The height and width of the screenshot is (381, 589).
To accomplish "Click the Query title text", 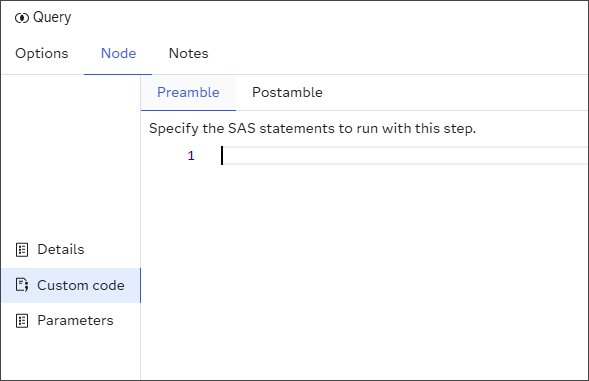I will pos(52,18).
